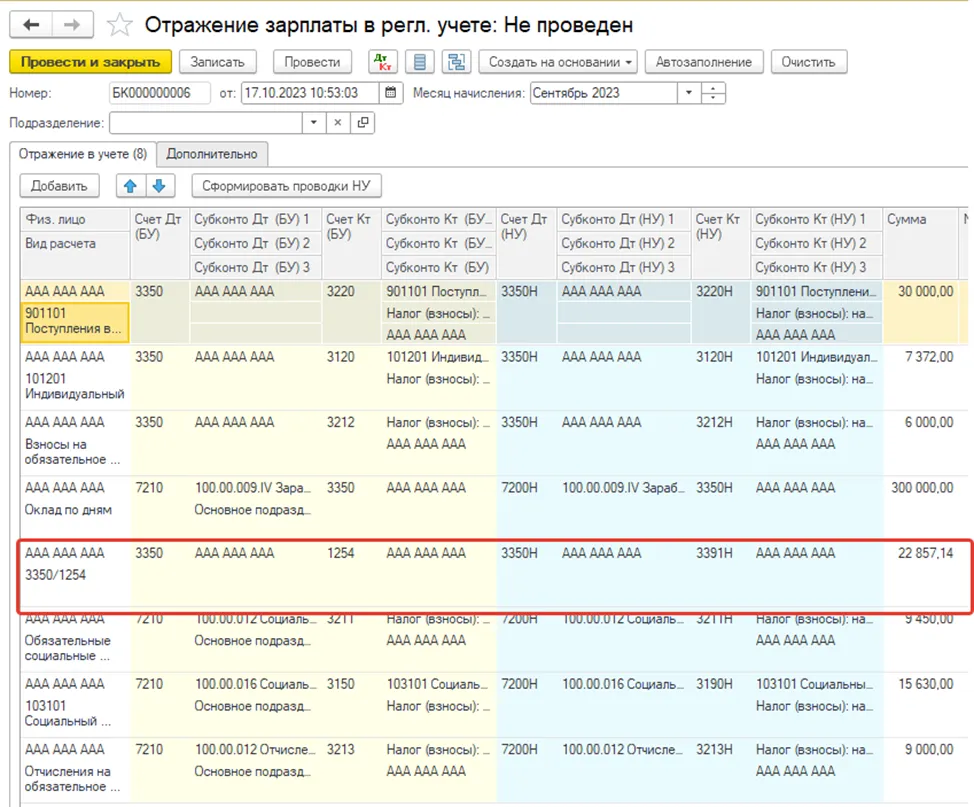Click the Сформировать проводки НУ button
Screen dimensions: 974x807
point(286,186)
